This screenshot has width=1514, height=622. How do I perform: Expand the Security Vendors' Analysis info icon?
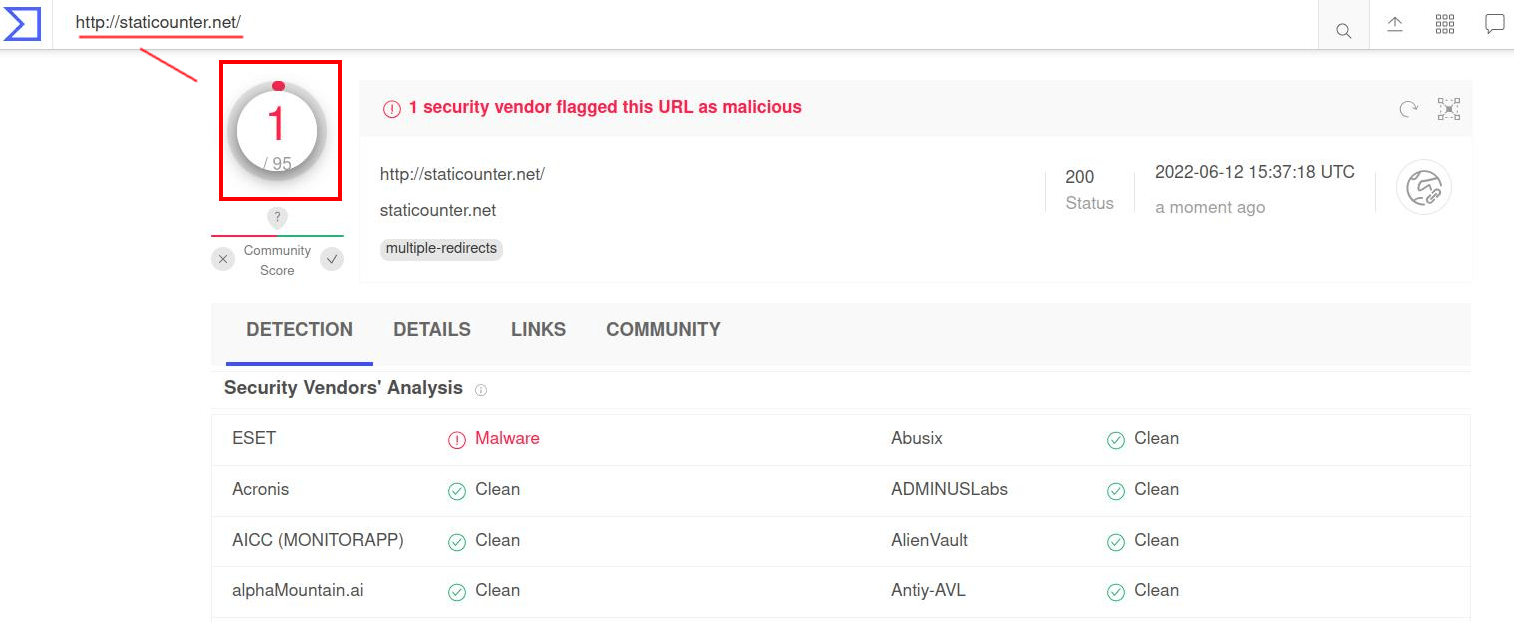click(x=481, y=390)
